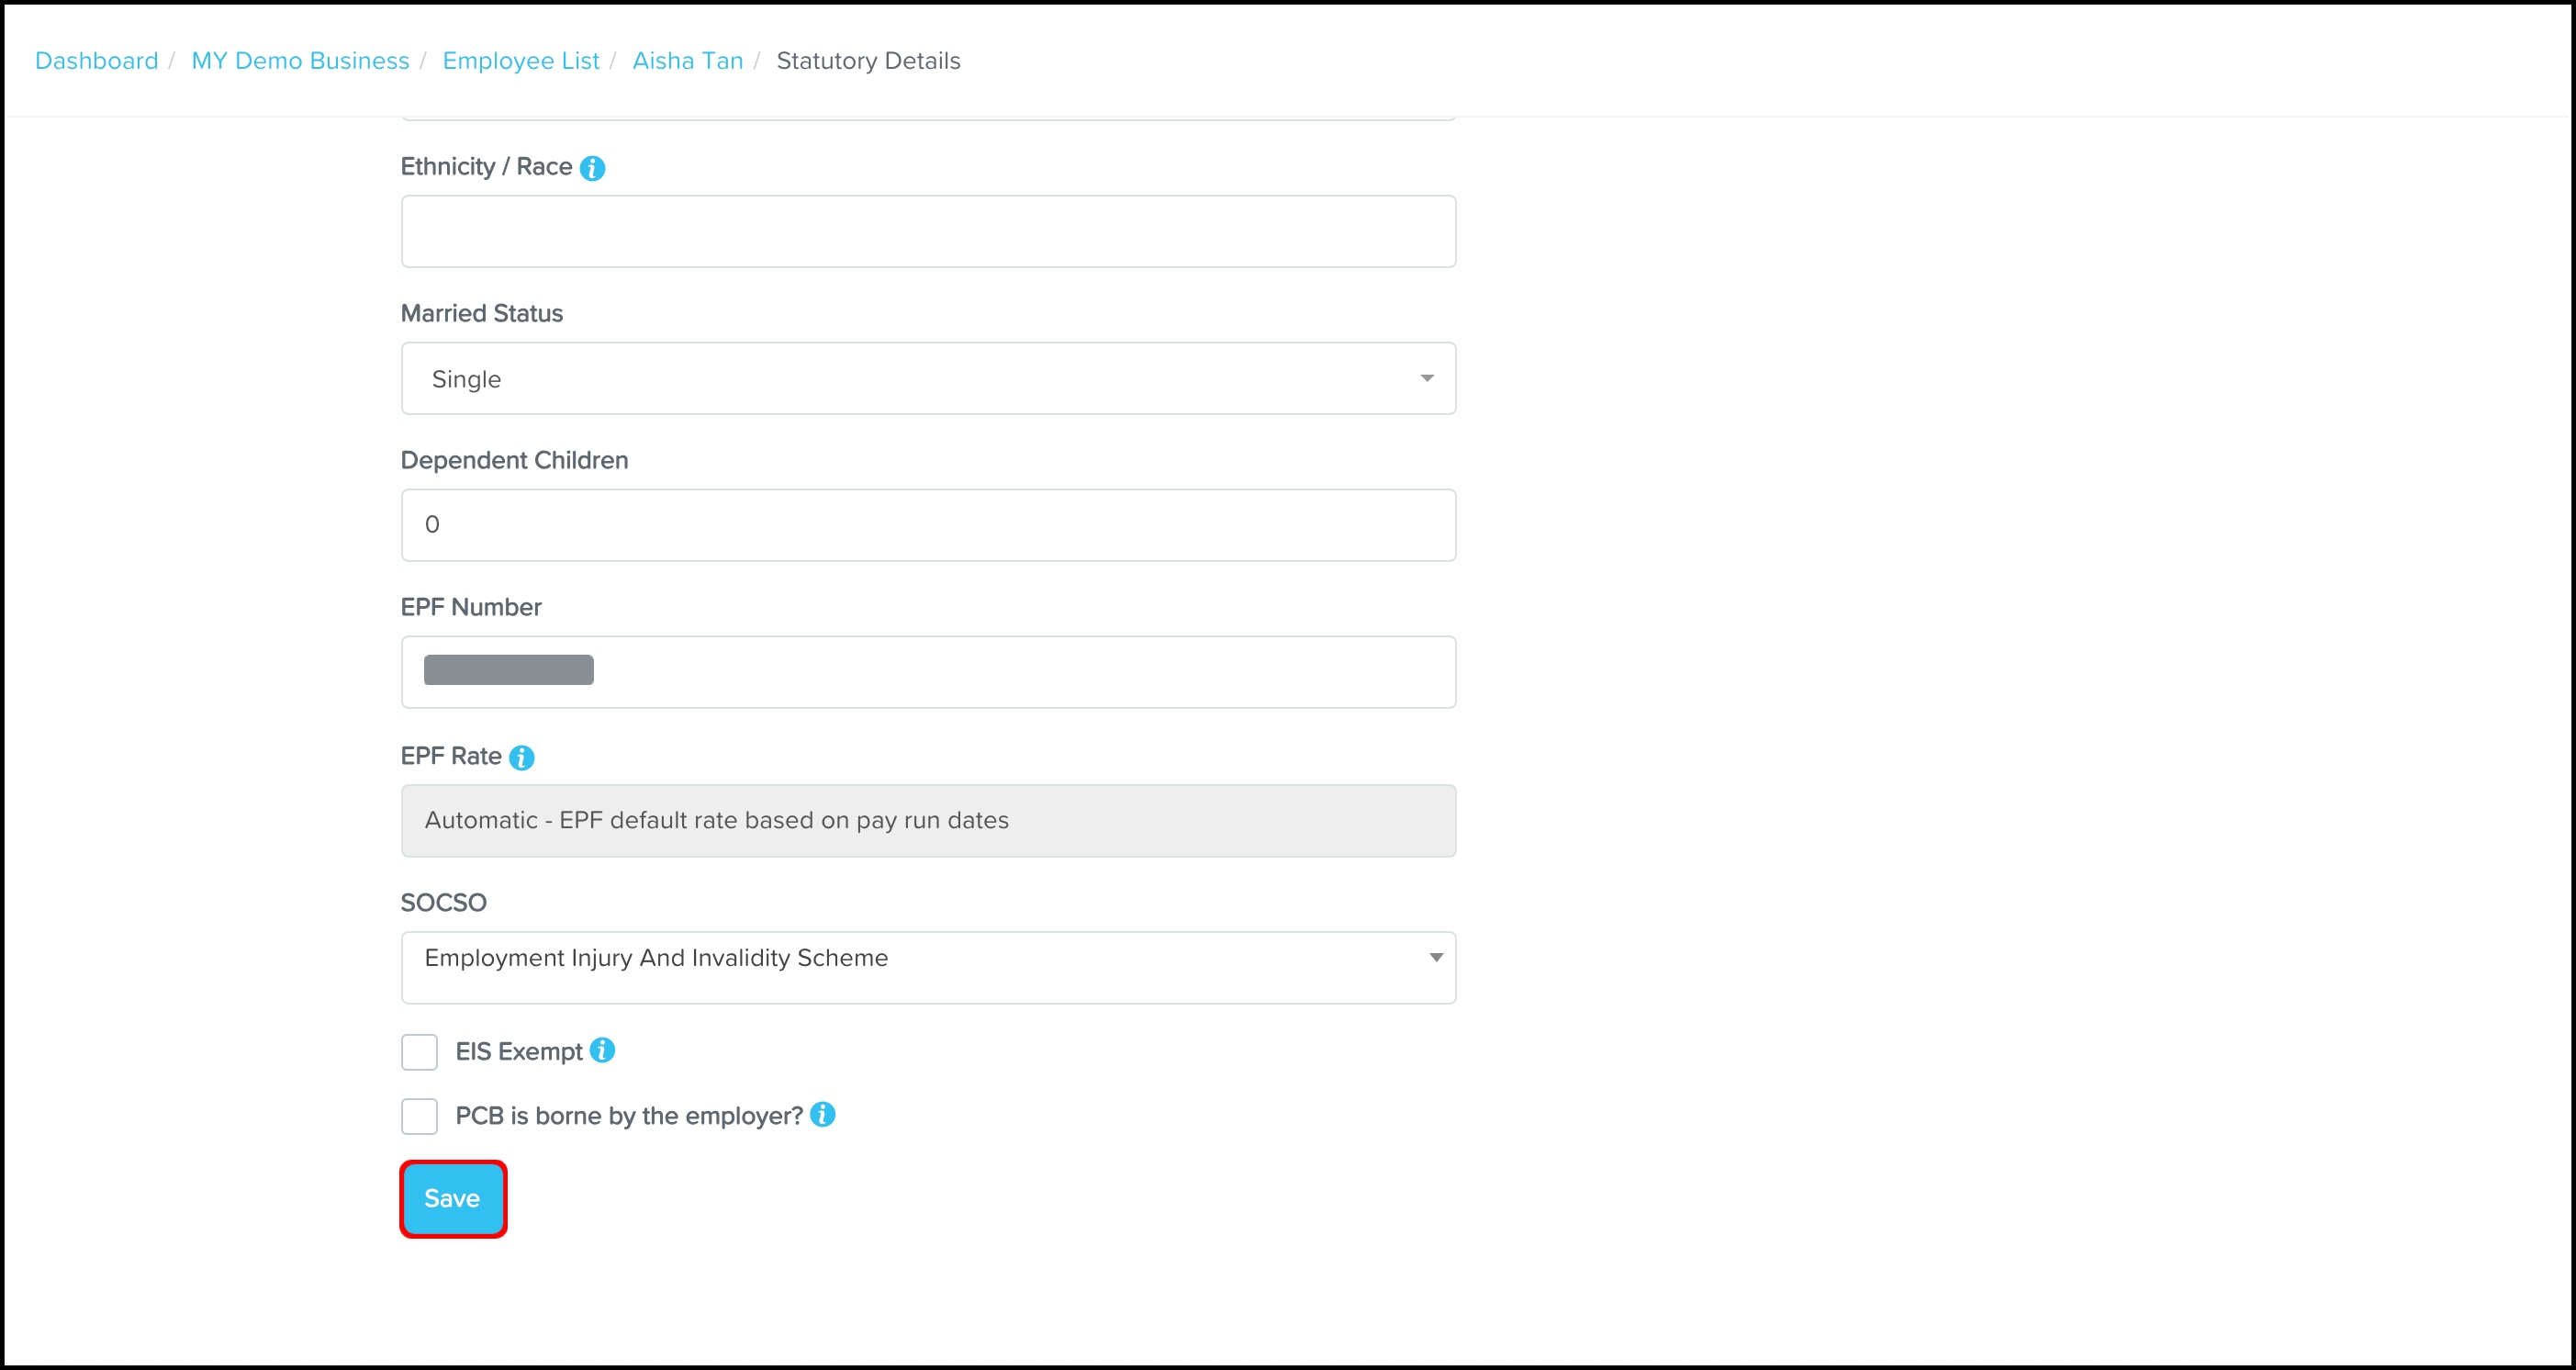Enable PCB is borne by employer checkbox

pos(419,1116)
